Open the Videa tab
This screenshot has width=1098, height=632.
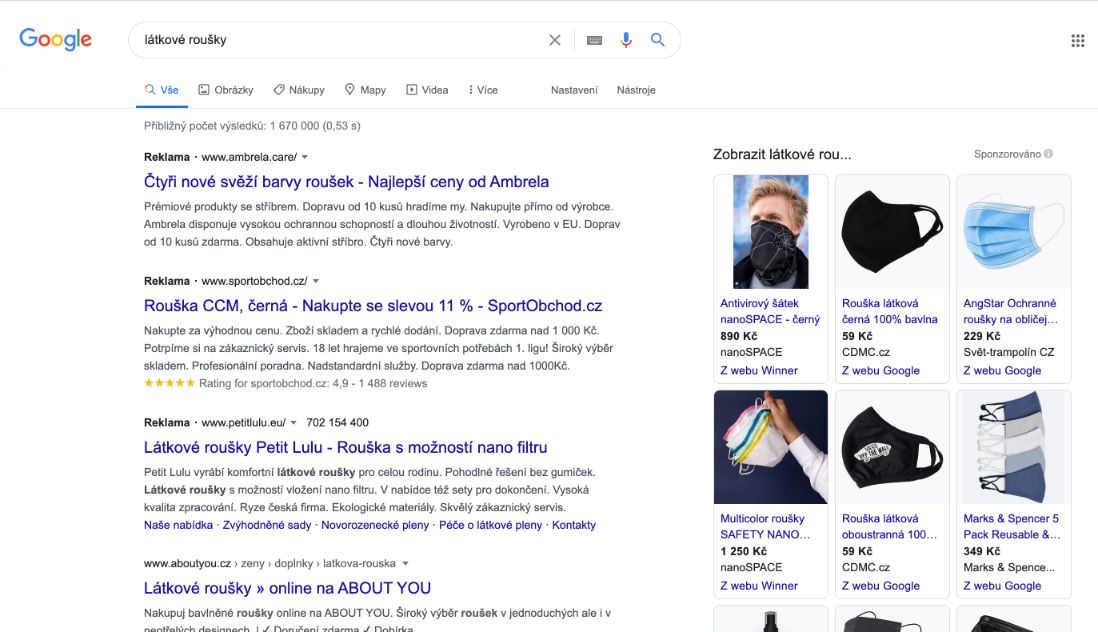pos(427,90)
